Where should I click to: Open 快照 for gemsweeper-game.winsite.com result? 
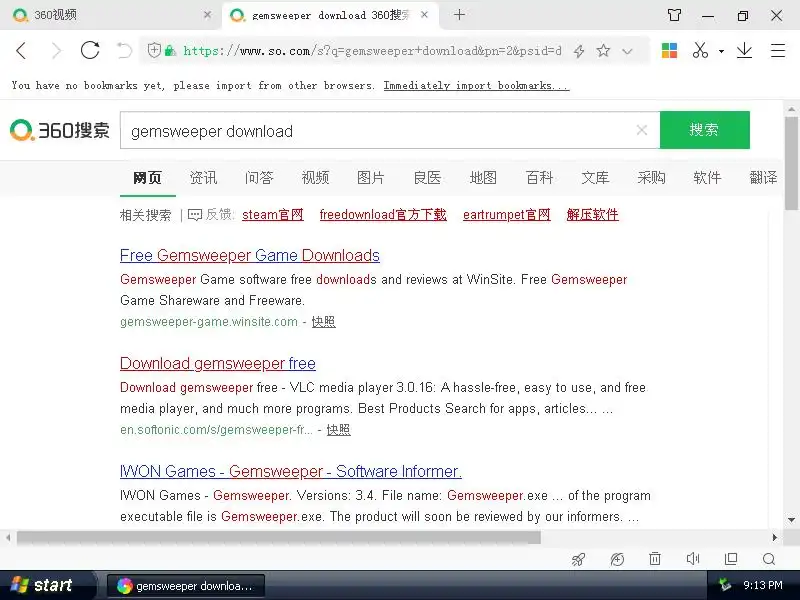(x=323, y=322)
